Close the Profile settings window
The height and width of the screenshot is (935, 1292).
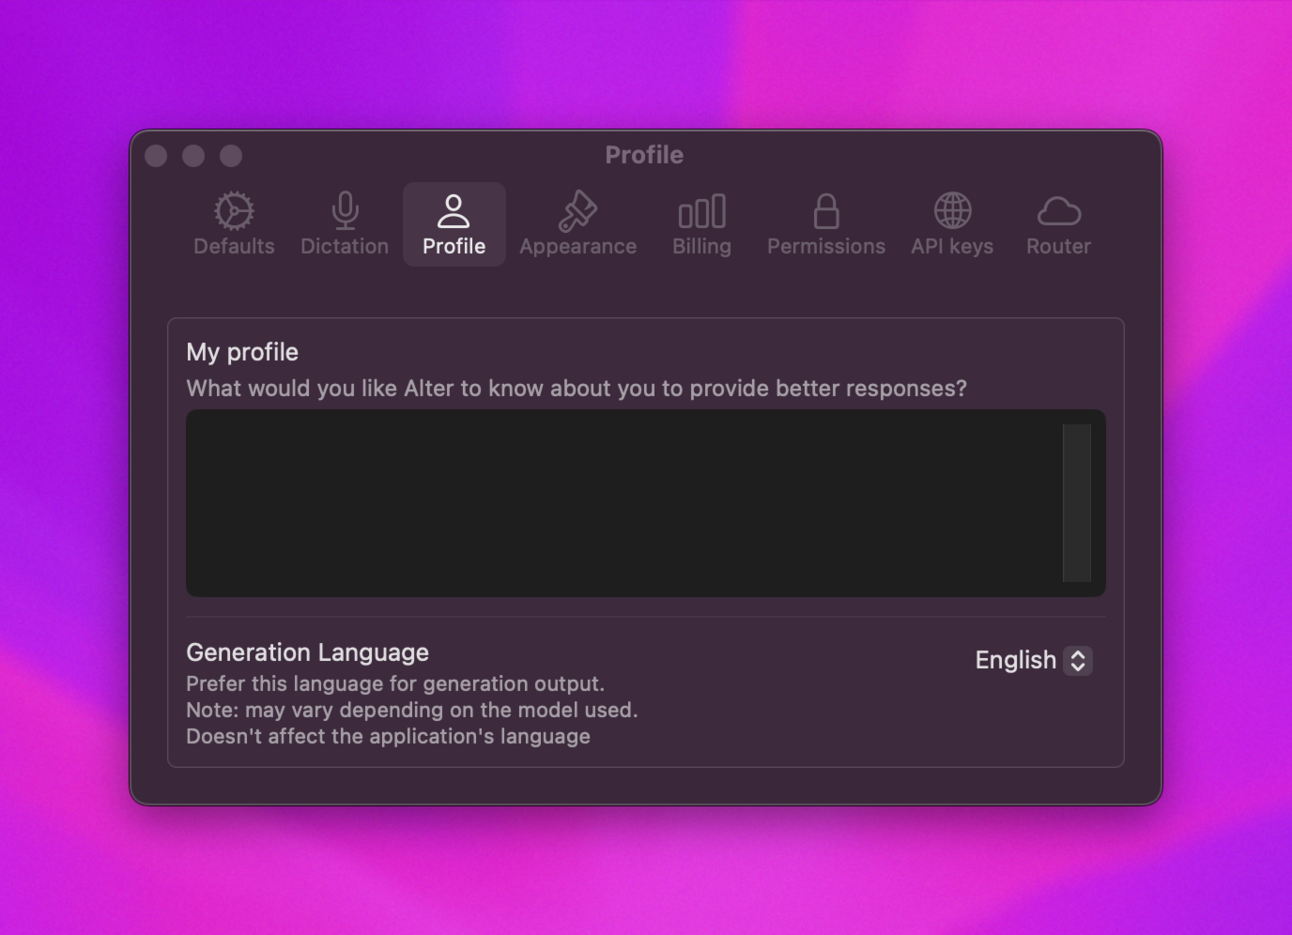[156, 156]
